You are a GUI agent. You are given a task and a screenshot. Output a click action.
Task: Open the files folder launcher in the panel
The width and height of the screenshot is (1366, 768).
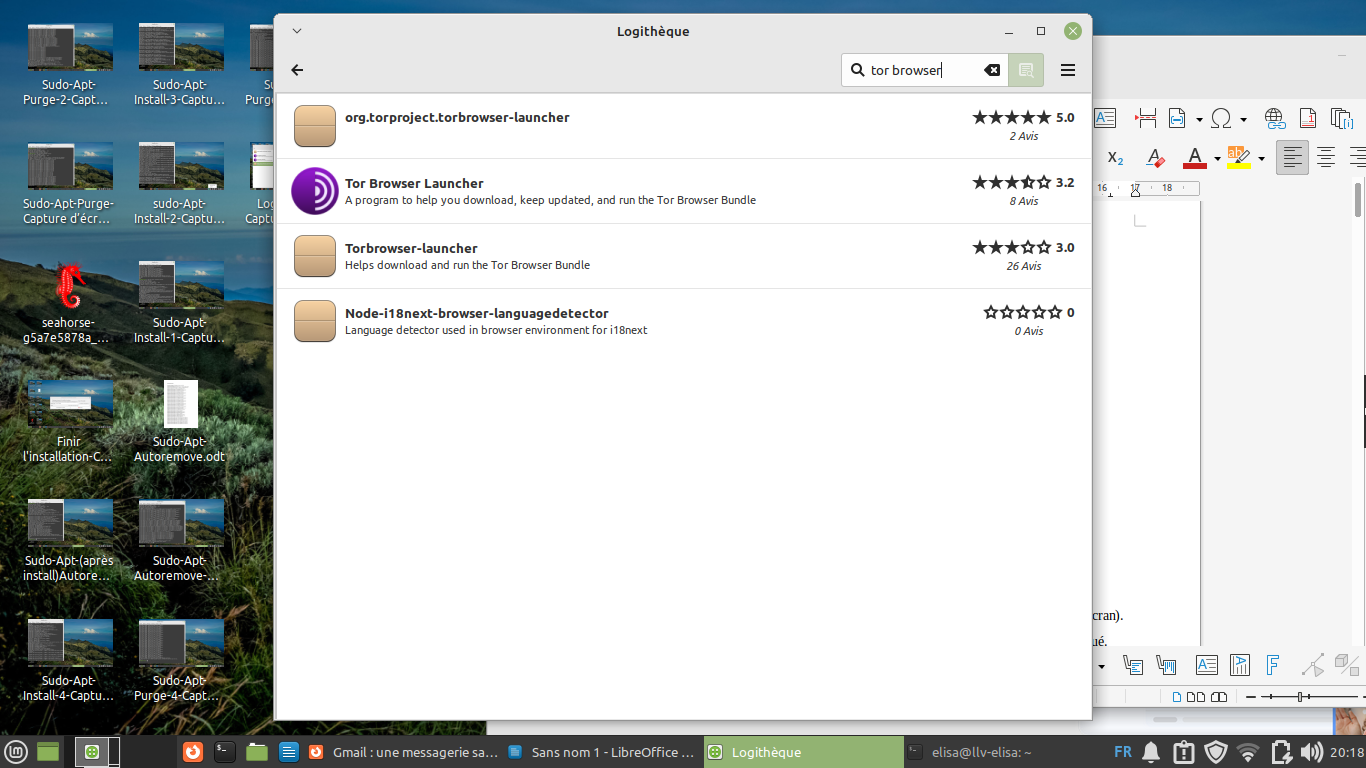257,751
